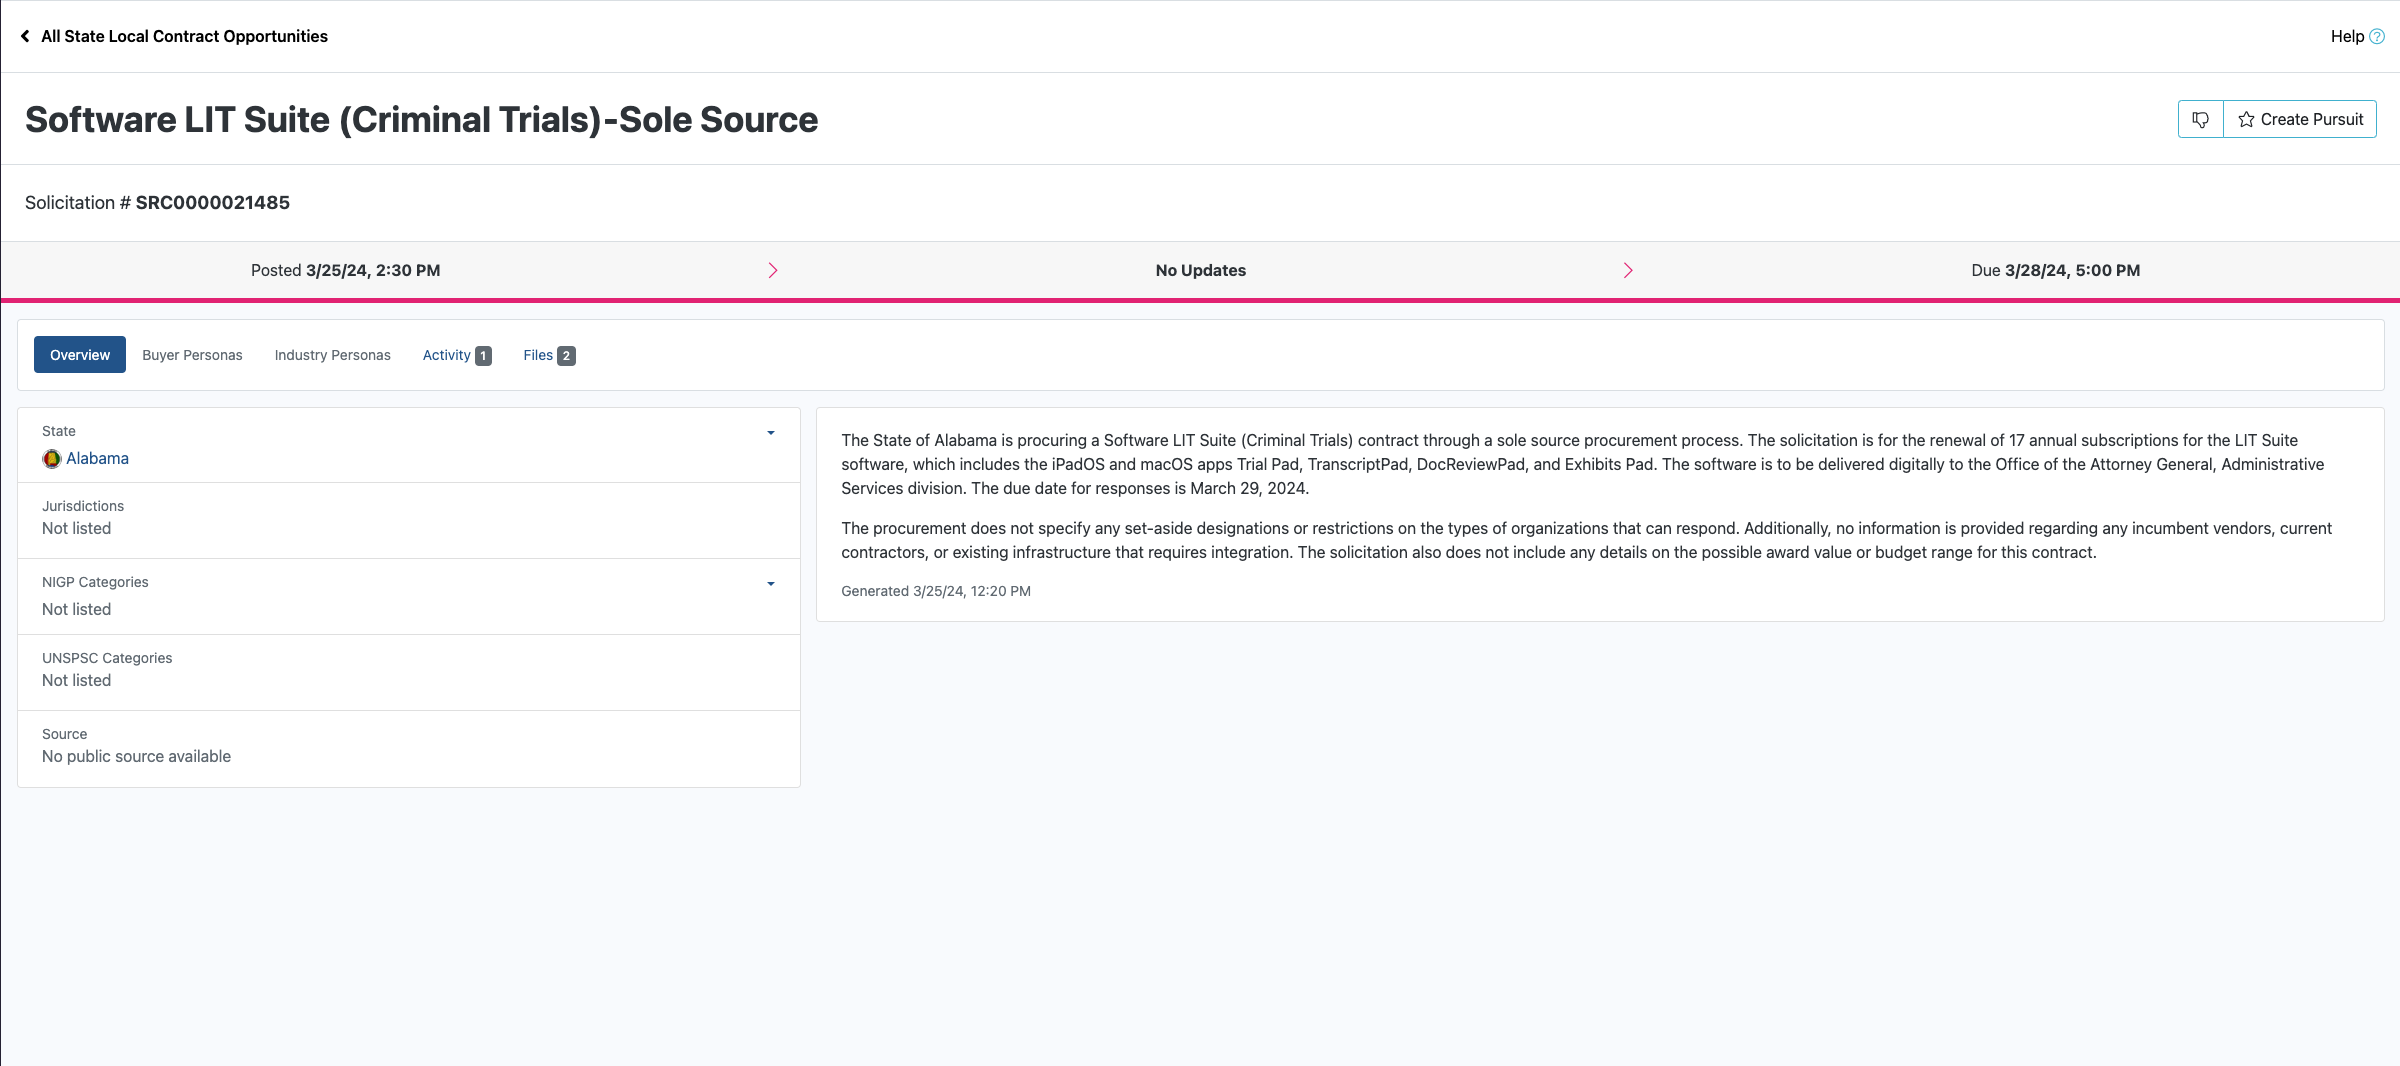Screen dimensions: 2400x1066
Task: Click solicitation number SRC0000021485
Action: pyautogui.click(x=213, y=202)
